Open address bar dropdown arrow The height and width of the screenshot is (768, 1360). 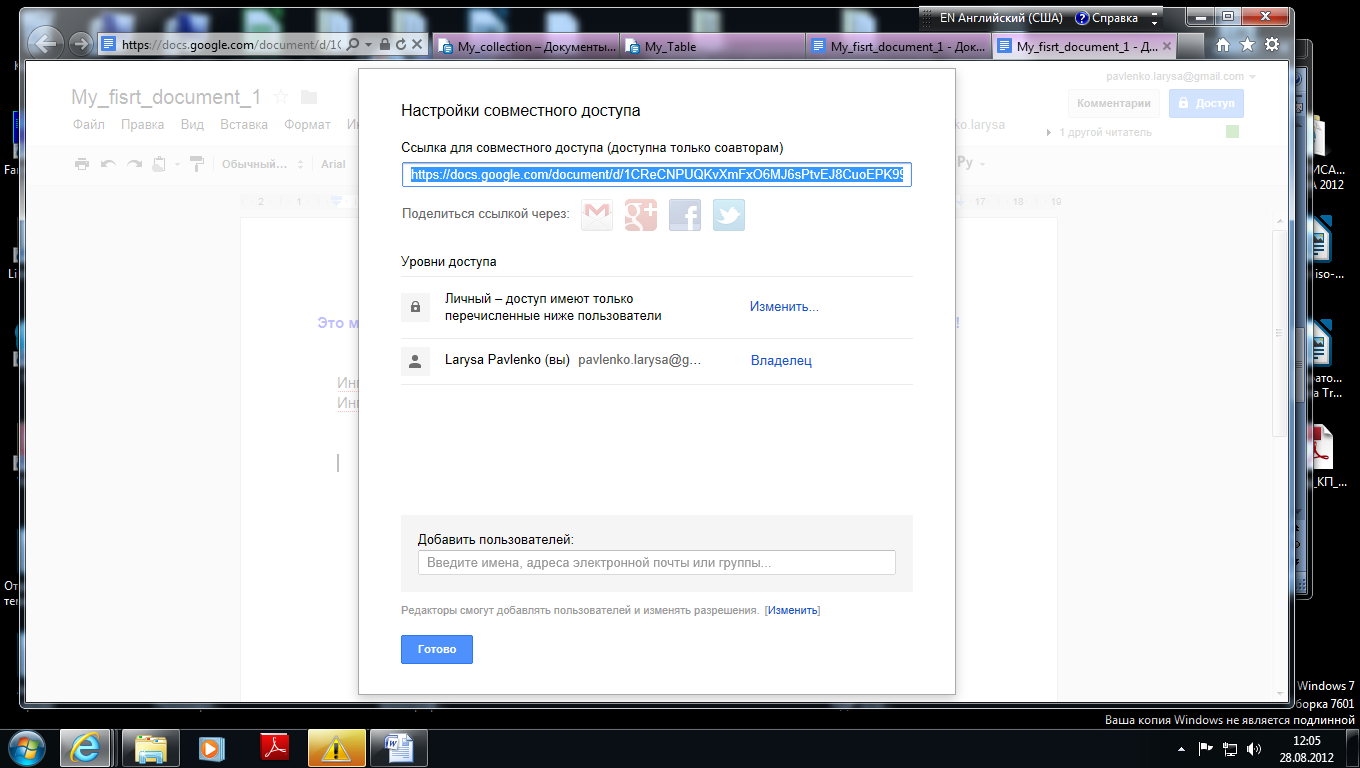(369, 45)
